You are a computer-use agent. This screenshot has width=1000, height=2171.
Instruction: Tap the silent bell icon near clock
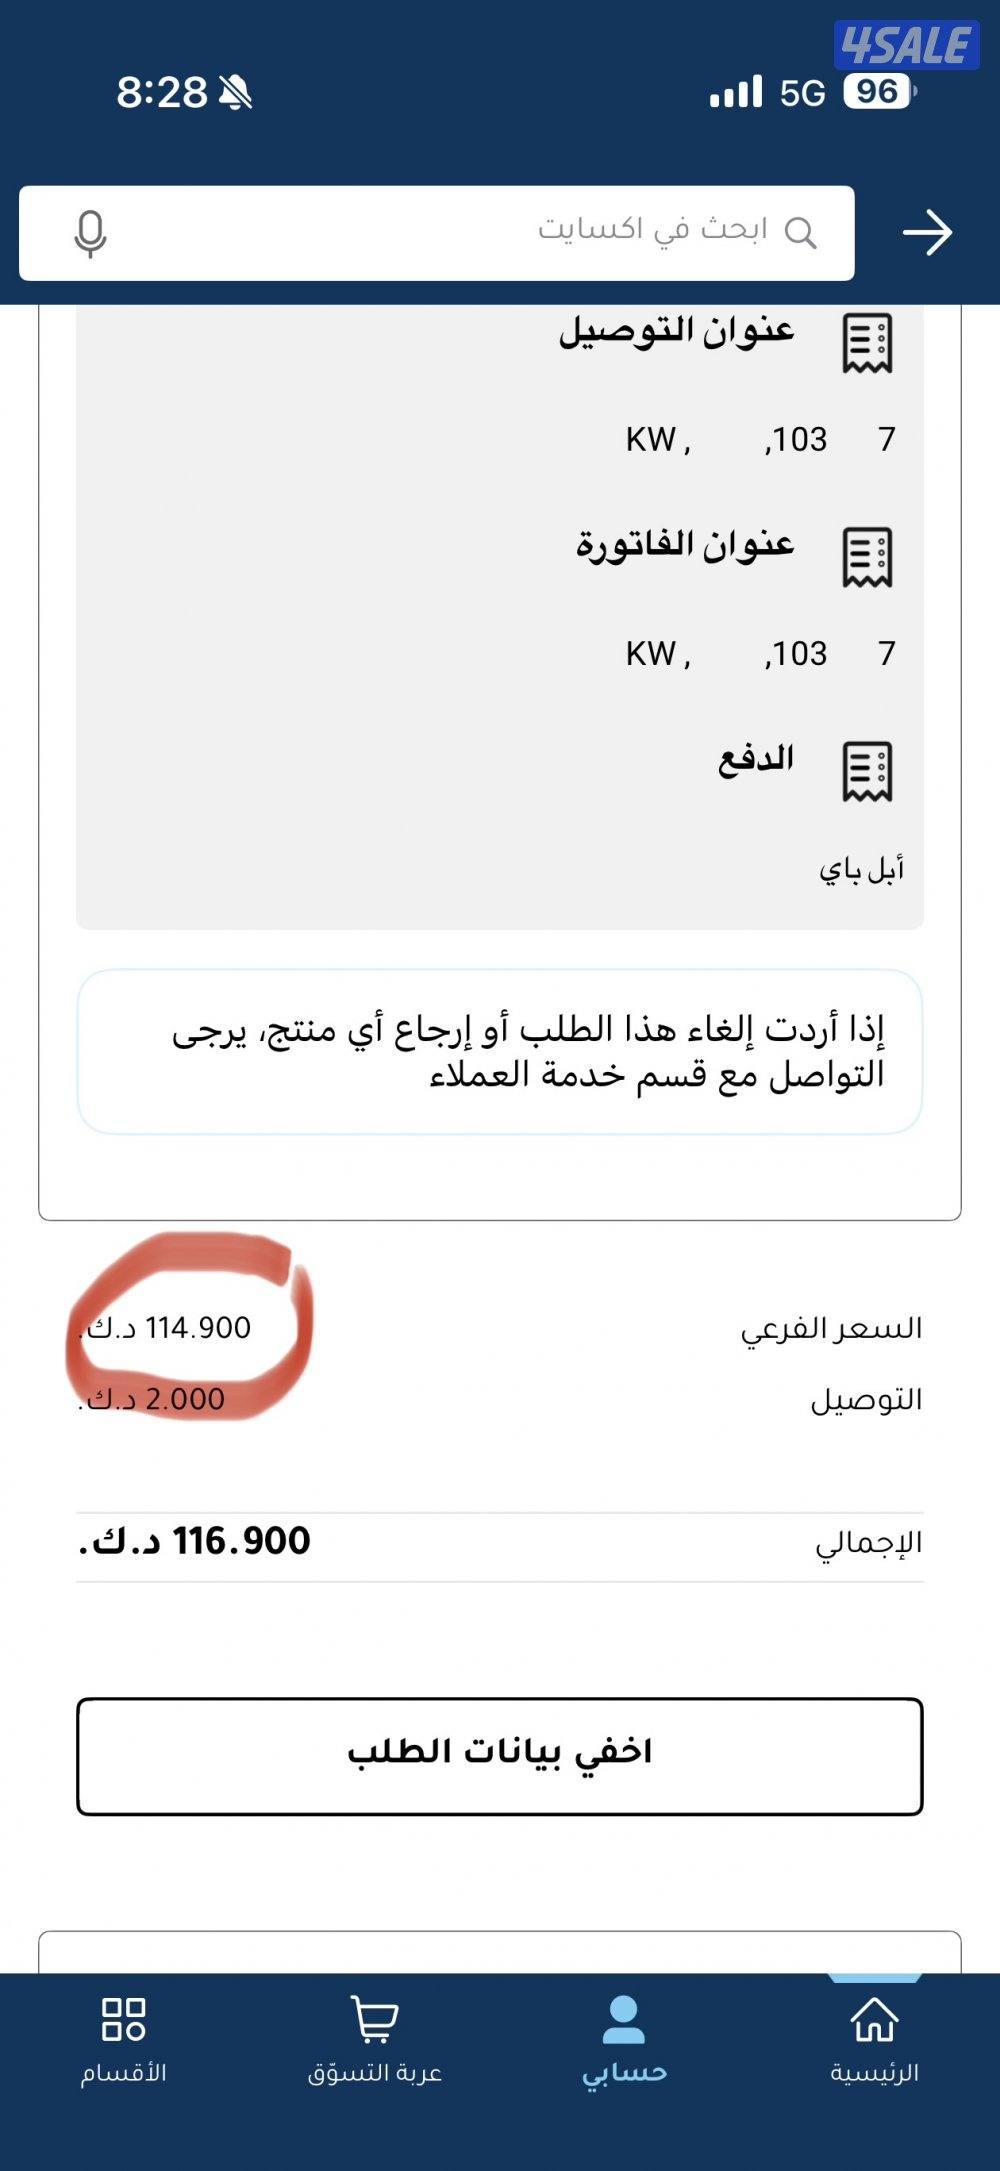[236, 93]
